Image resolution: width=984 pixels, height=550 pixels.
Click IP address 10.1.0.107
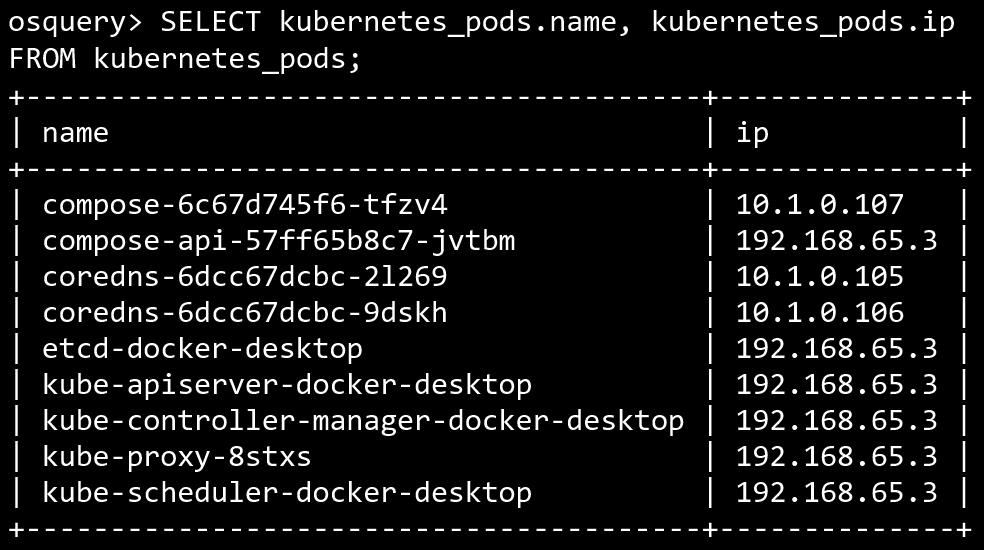(x=820, y=205)
